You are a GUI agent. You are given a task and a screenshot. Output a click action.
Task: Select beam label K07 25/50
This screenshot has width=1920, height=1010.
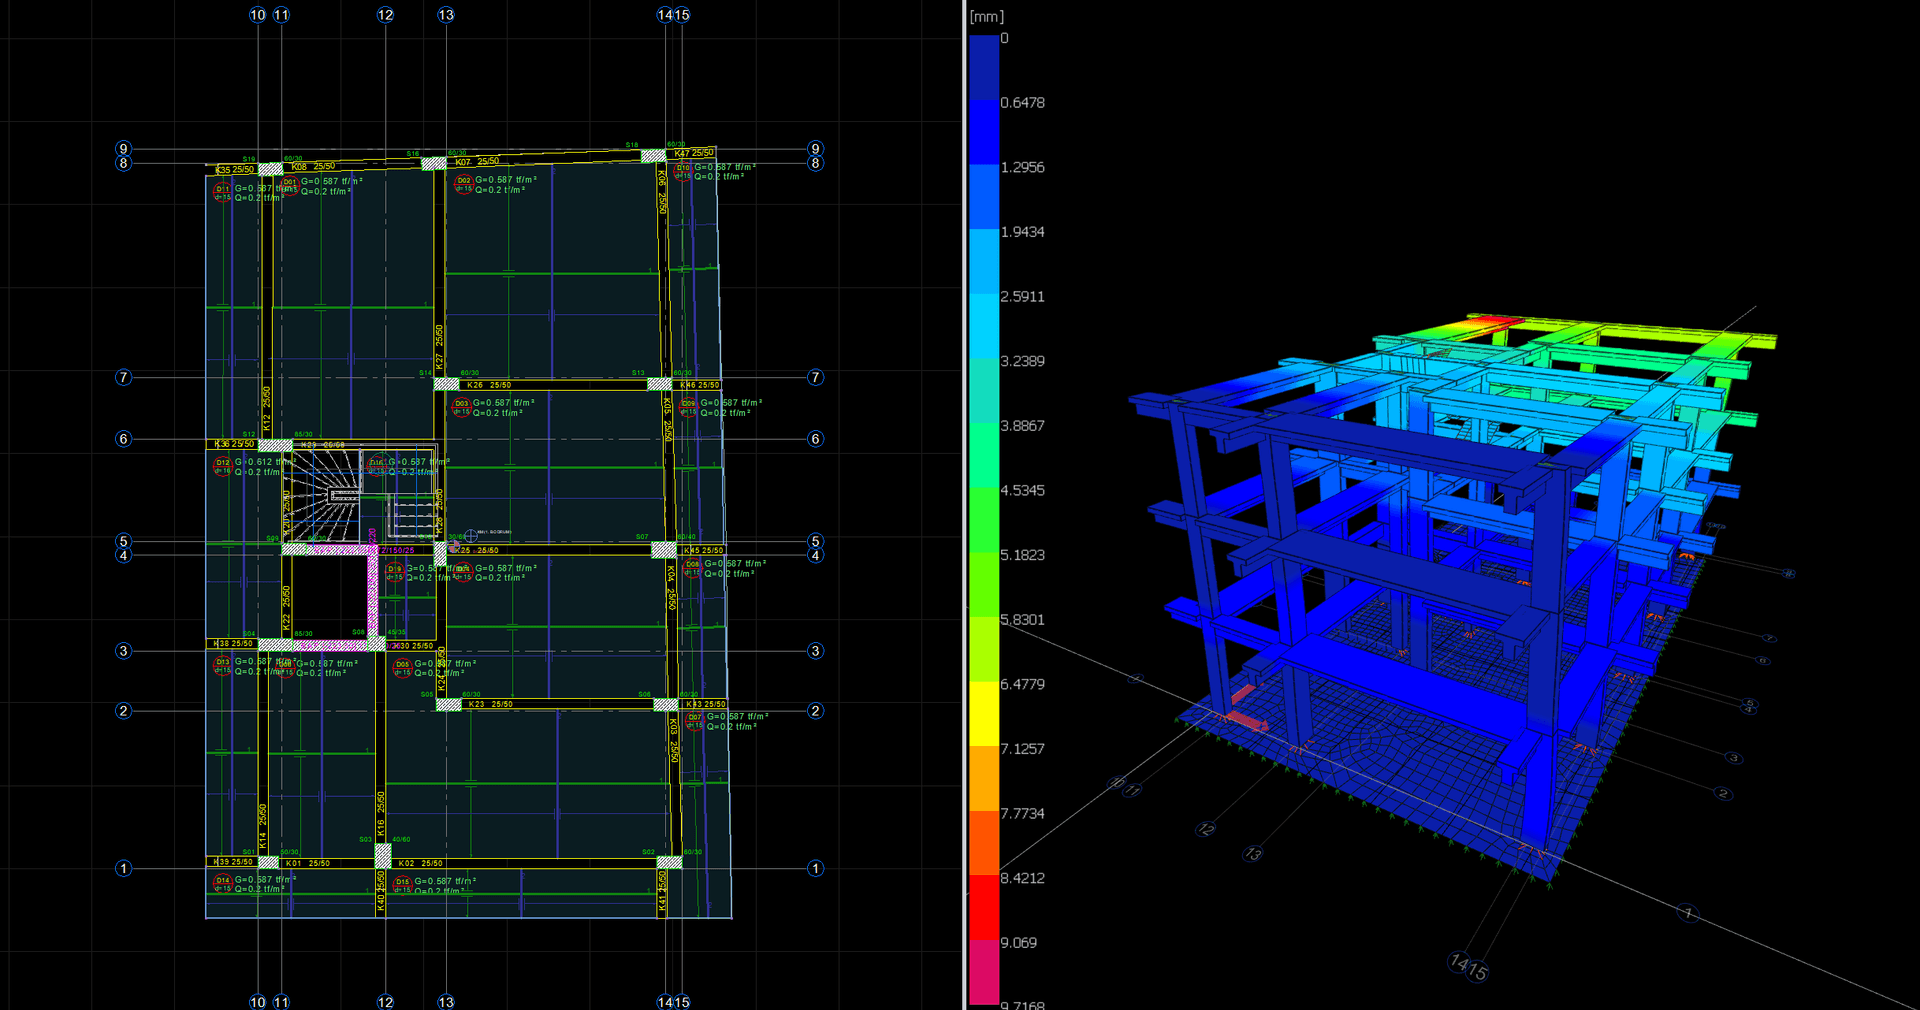pos(477,161)
